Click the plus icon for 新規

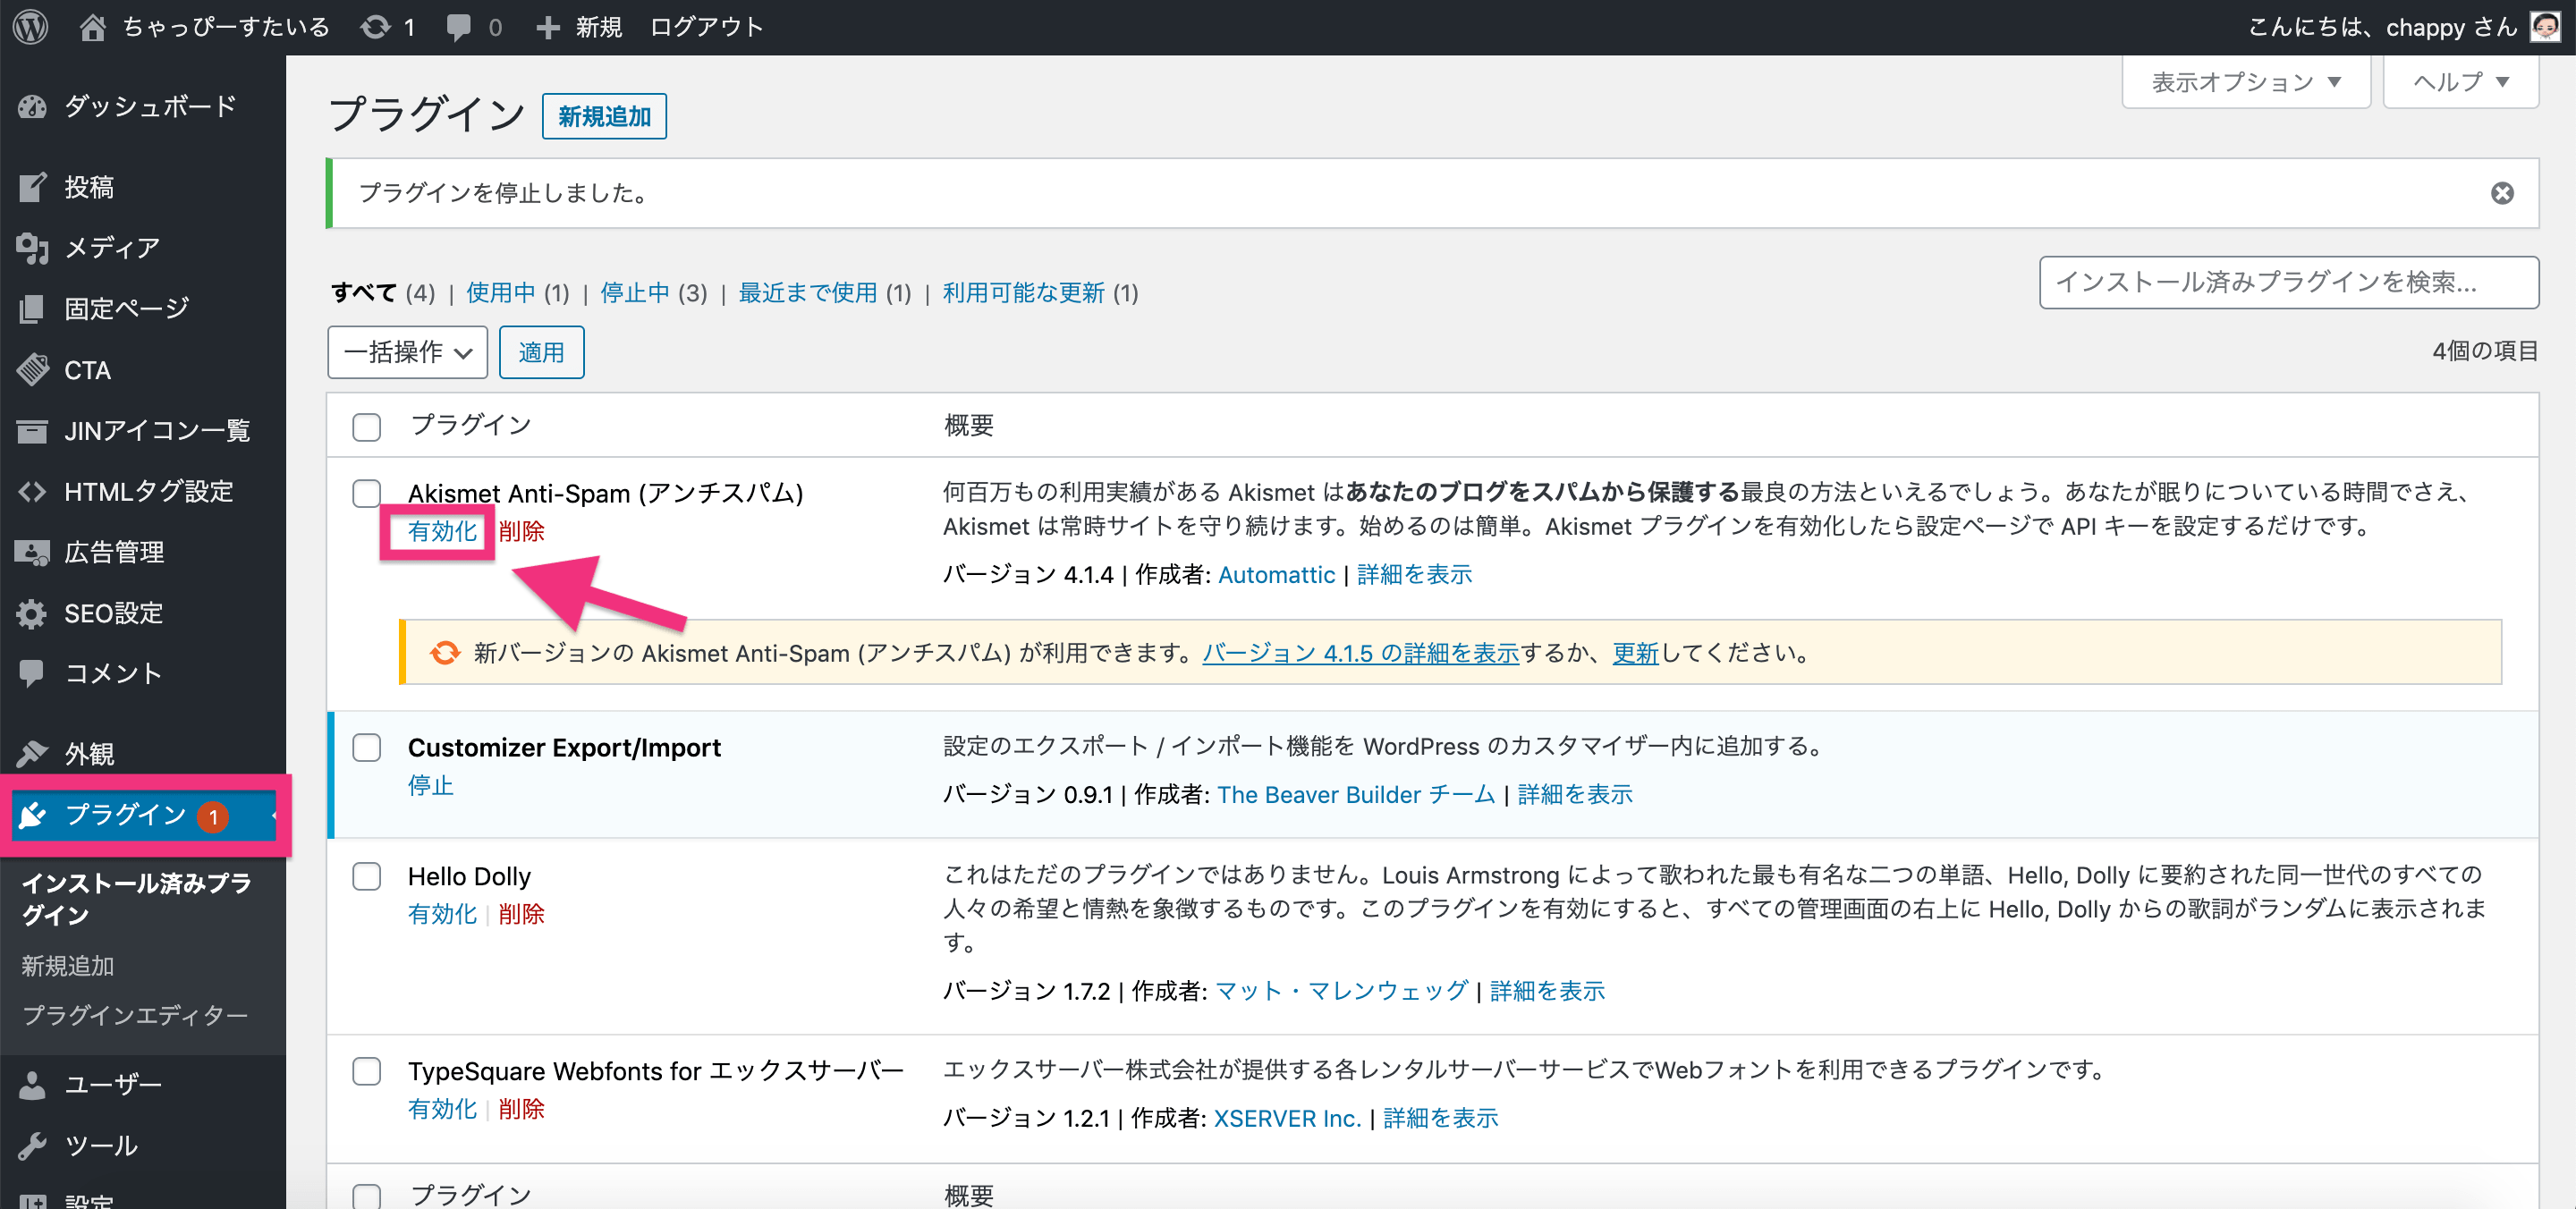pyautogui.click(x=547, y=27)
